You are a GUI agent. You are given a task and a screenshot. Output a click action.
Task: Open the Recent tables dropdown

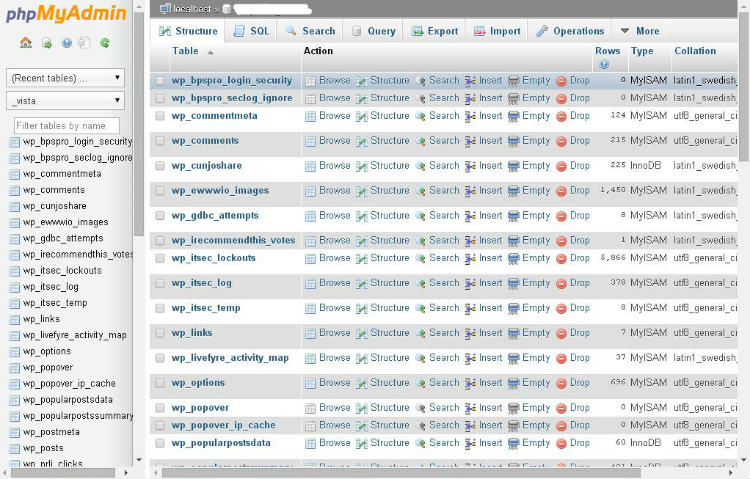[x=66, y=78]
